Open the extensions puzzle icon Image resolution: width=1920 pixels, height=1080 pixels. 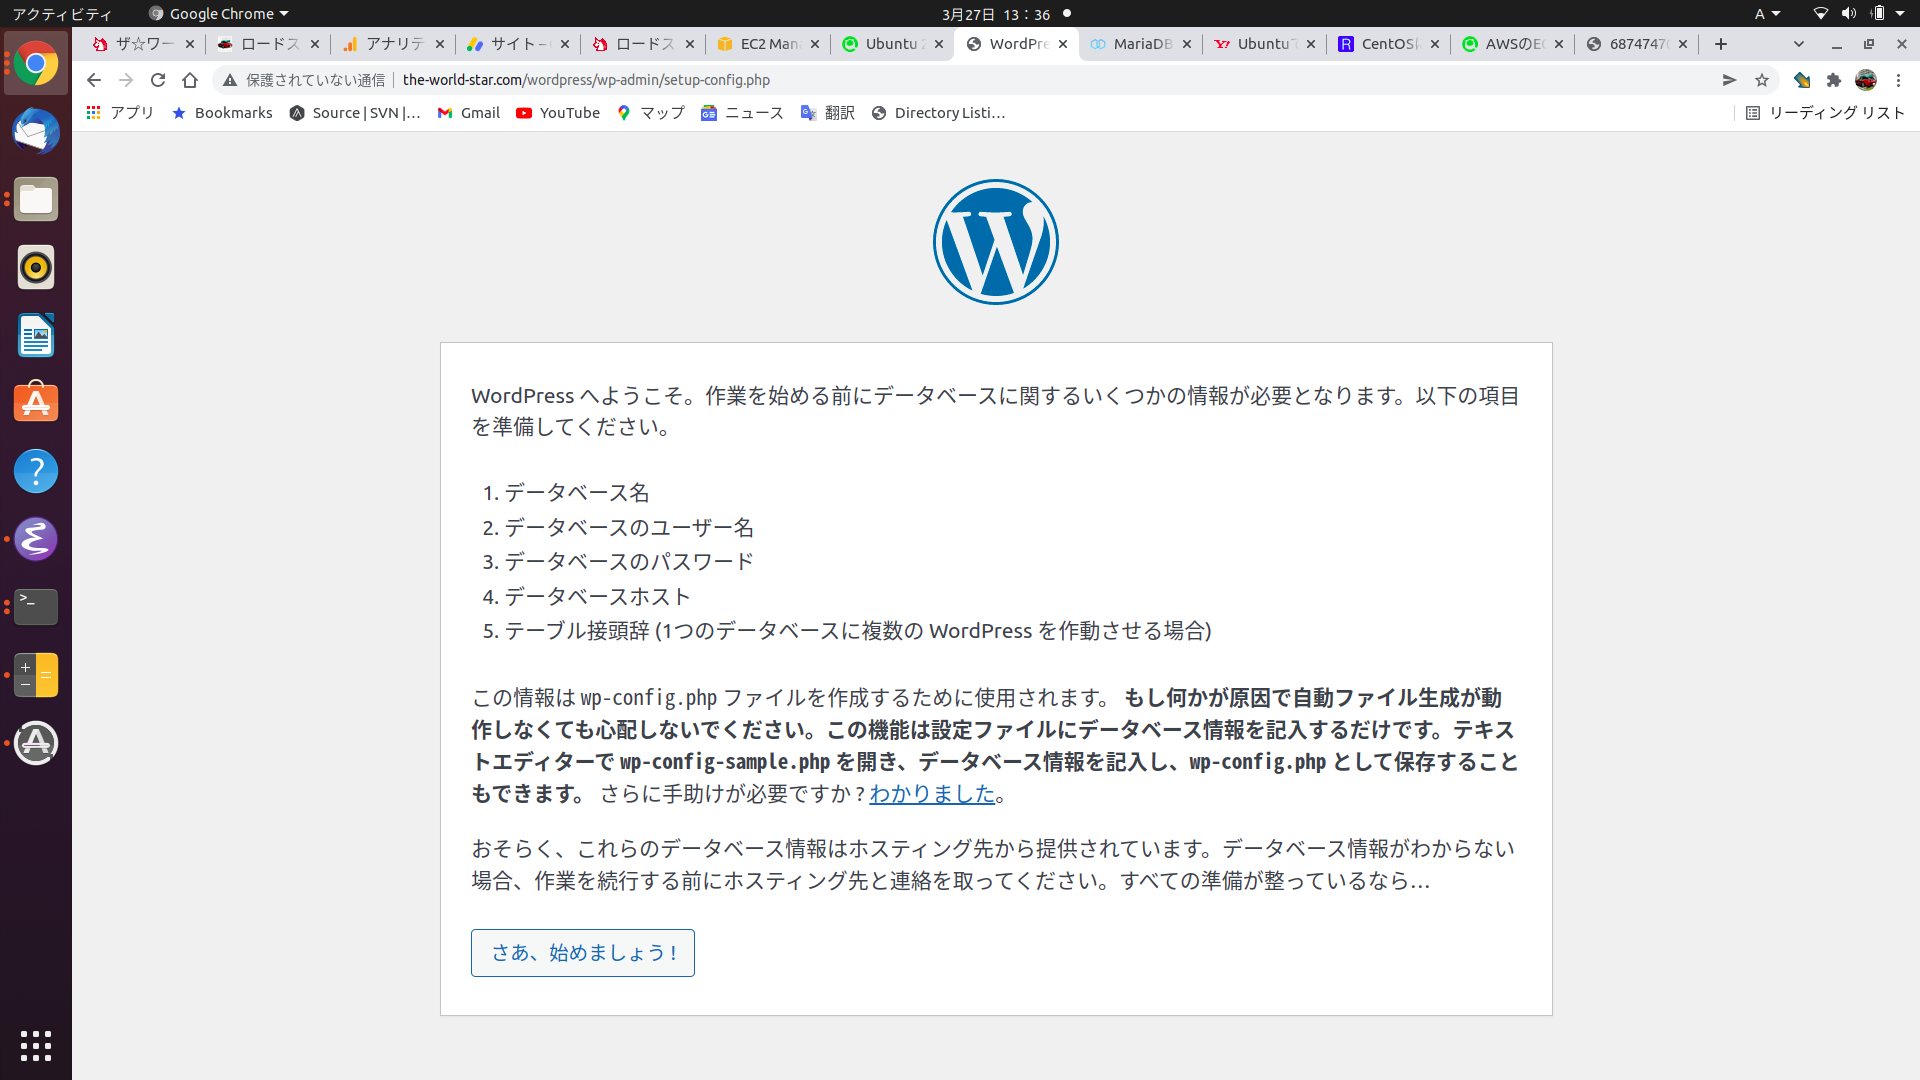1834,80
